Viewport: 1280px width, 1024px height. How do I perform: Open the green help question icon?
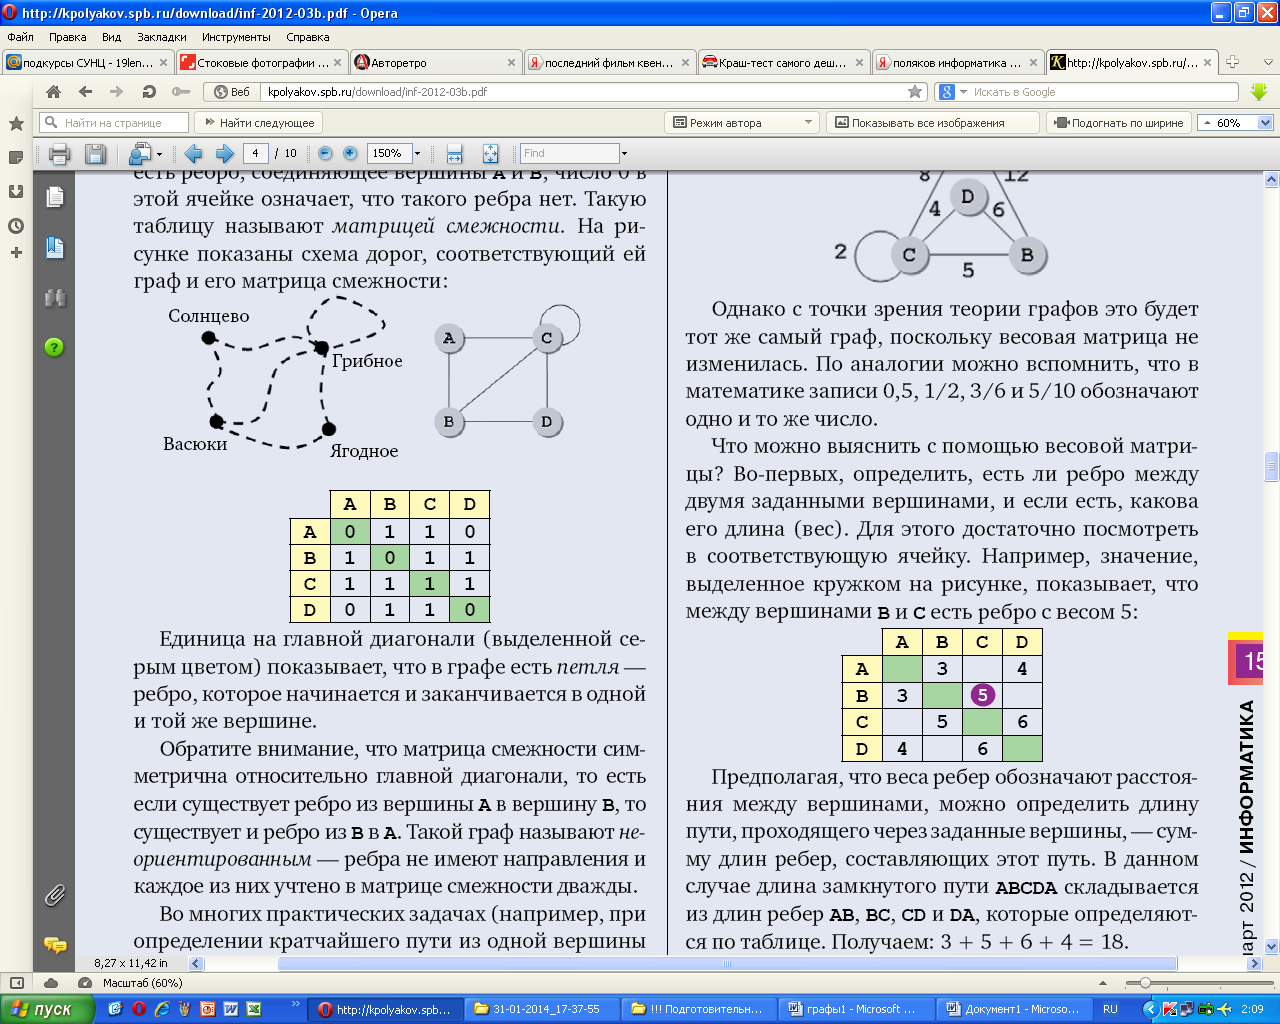(x=55, y=347)
